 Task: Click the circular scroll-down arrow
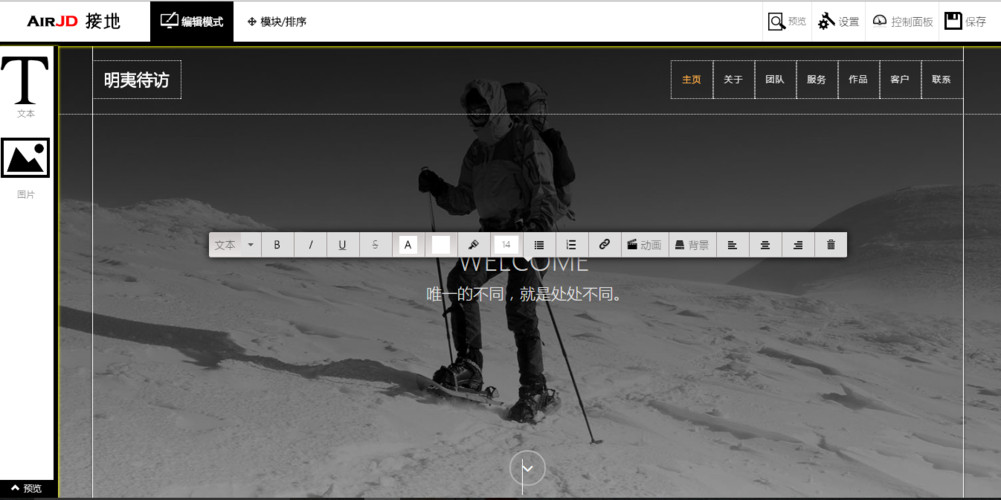[527, 469]
